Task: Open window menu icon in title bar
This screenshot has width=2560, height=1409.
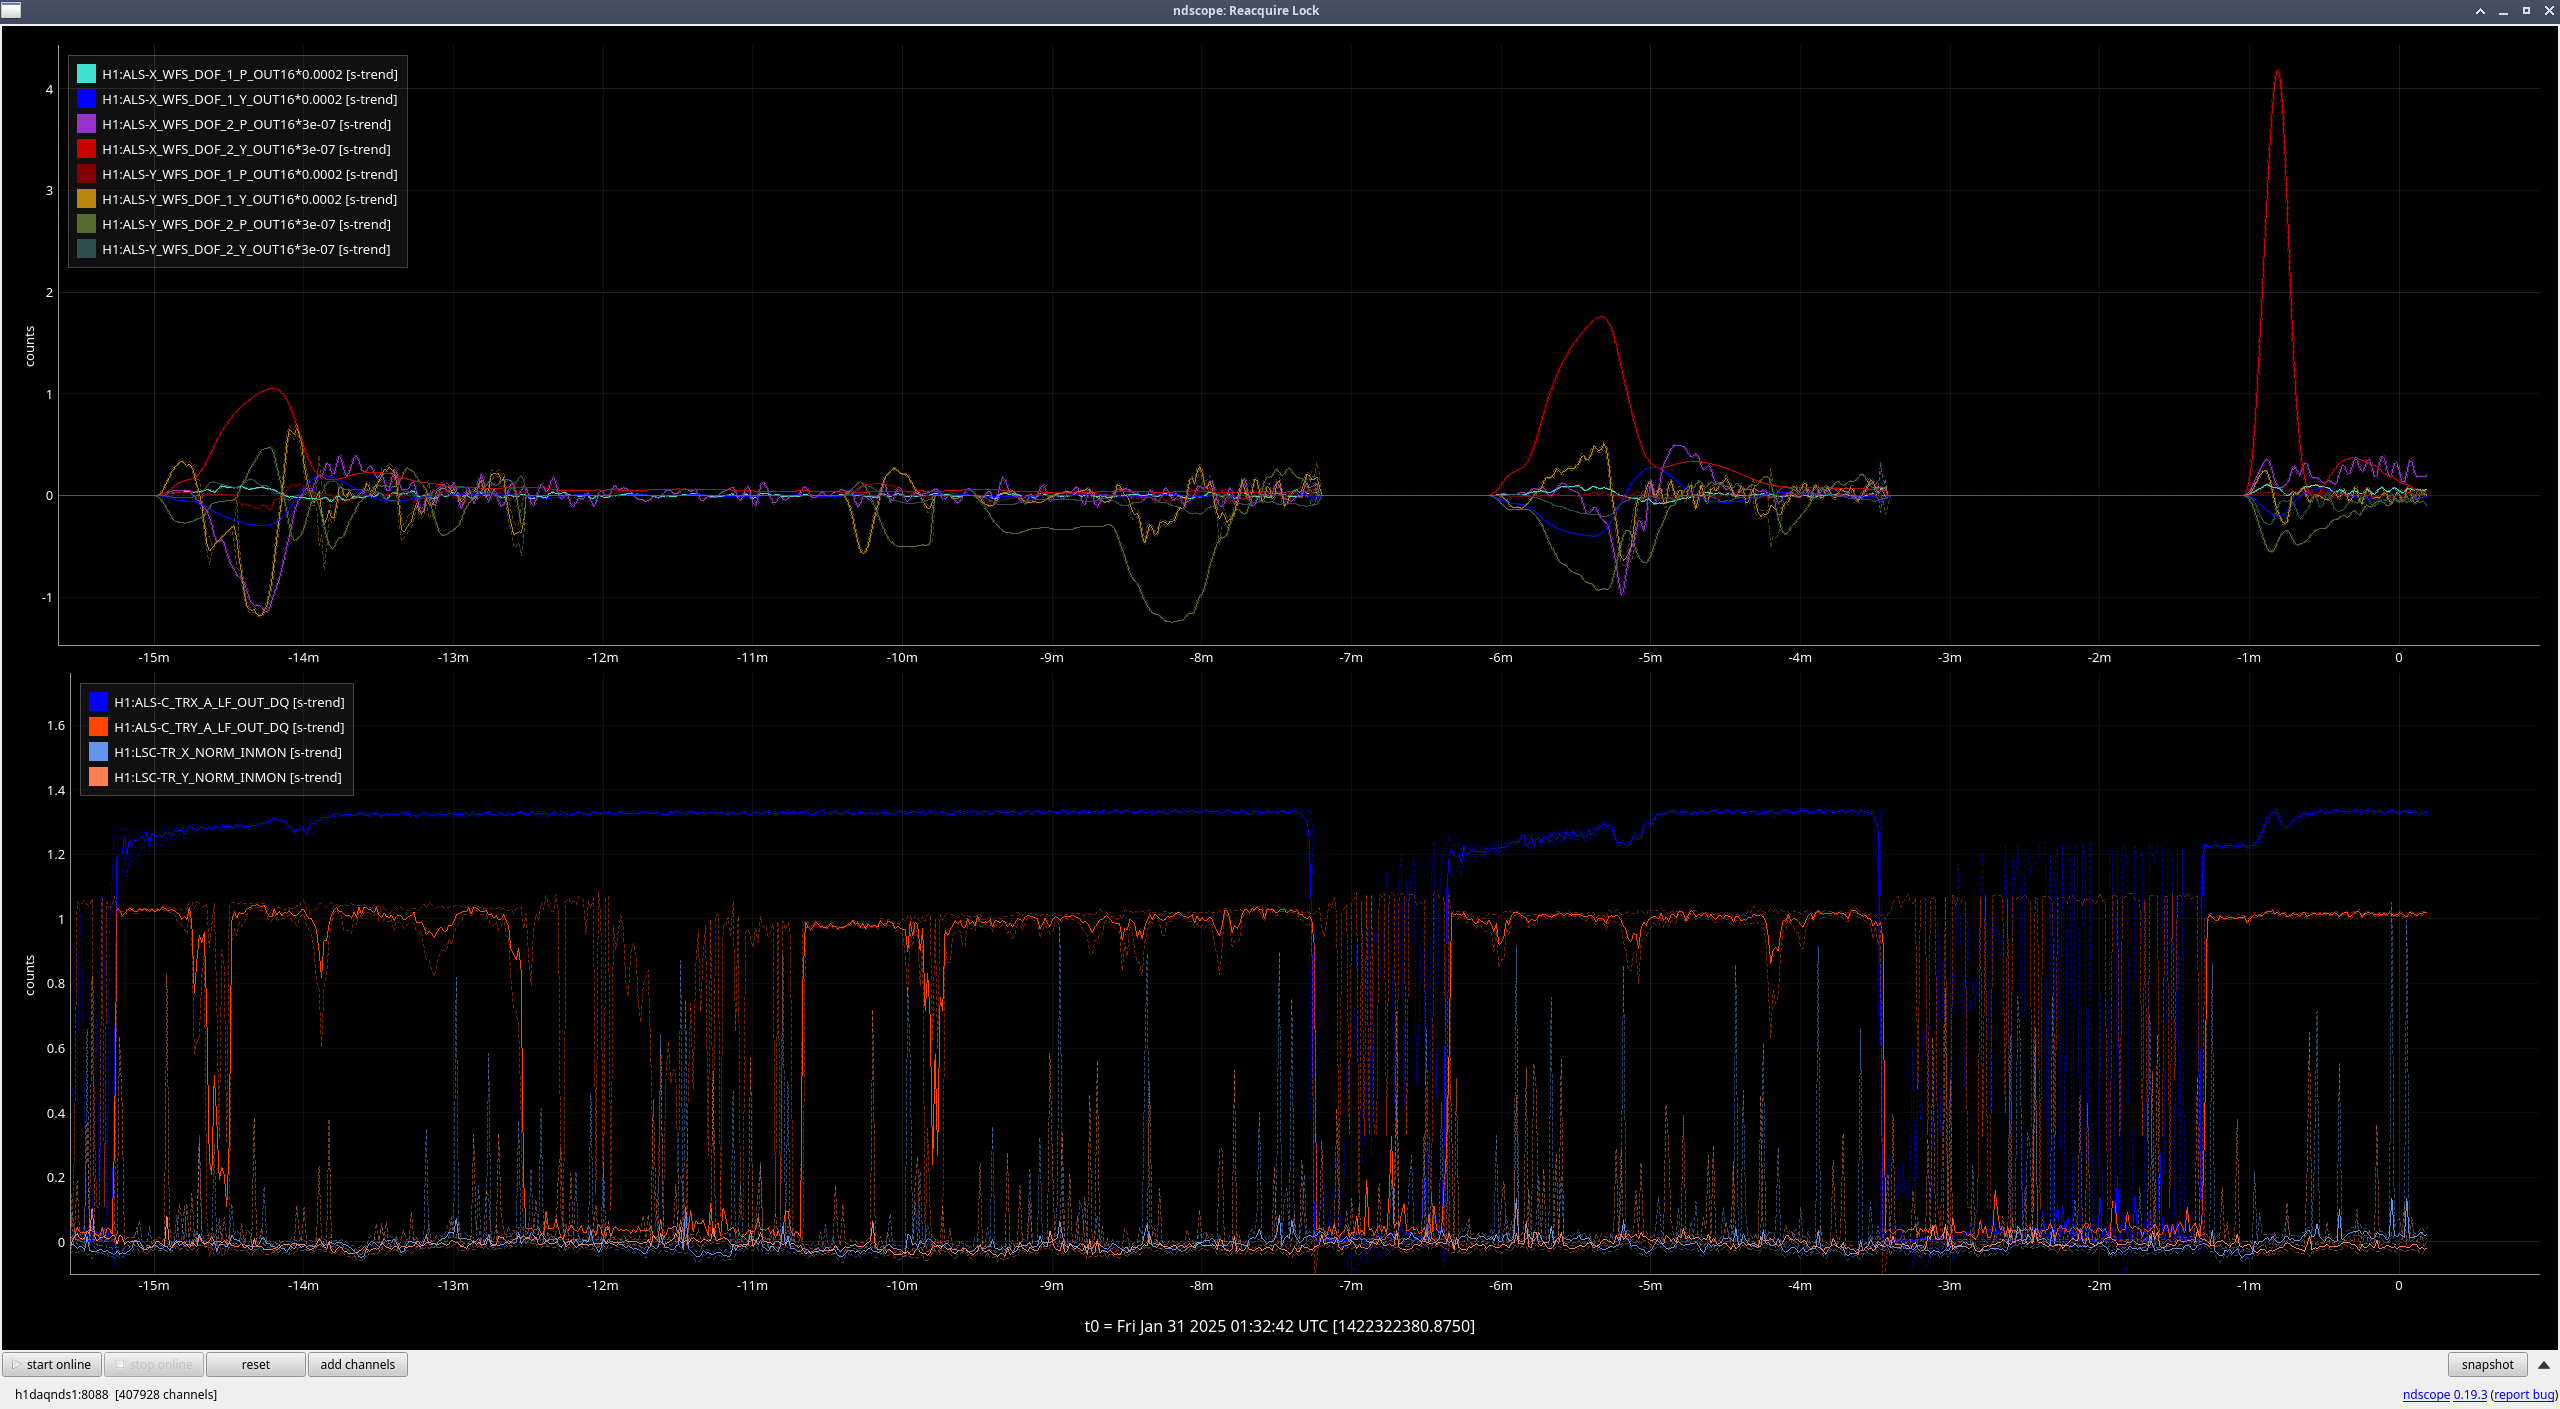Action: click(11, 10)
